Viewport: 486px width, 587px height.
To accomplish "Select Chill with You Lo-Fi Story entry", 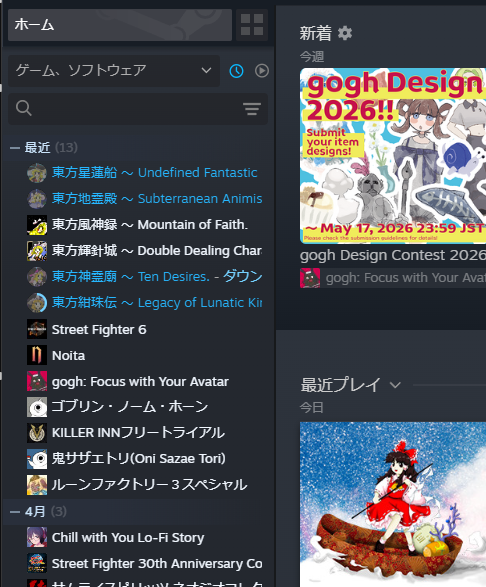I will pos(128,538).
